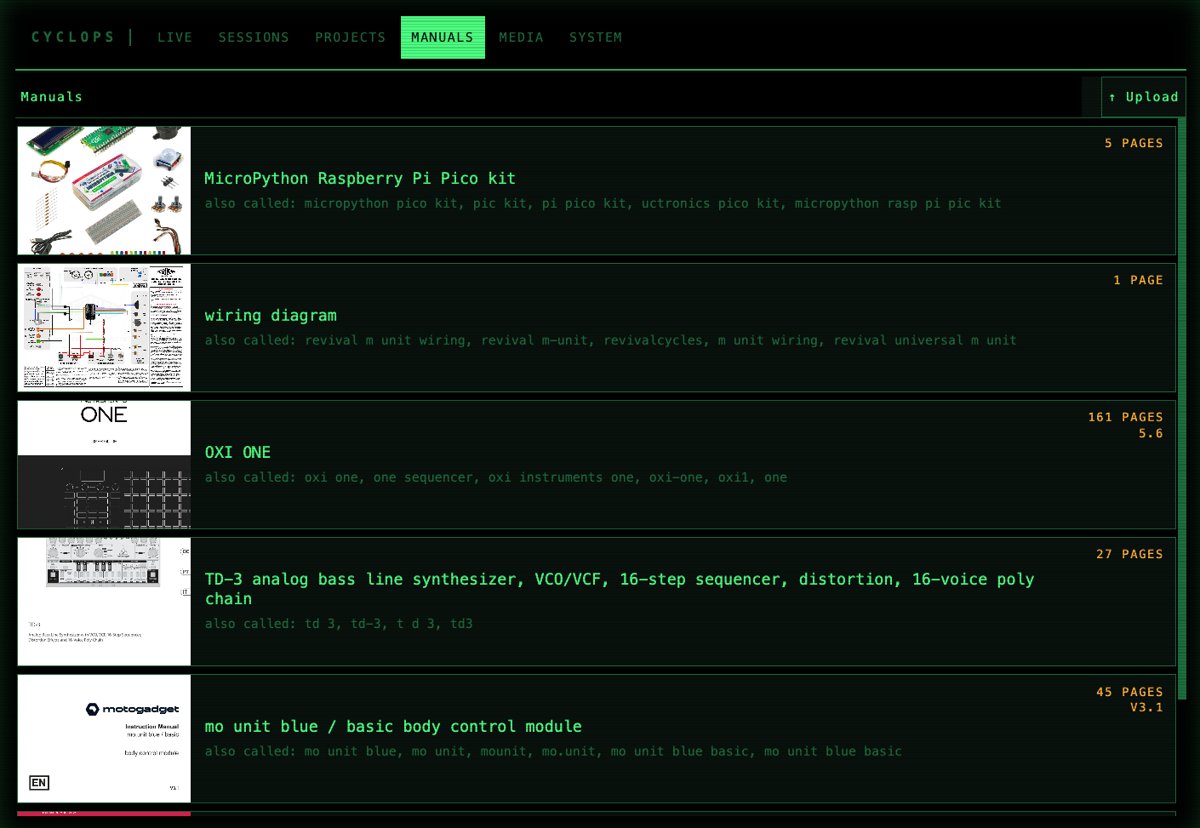The image size is (1200, 828).
Task: Click aliases starting 'micropython pico kit'
Action: tap(603, 204)
